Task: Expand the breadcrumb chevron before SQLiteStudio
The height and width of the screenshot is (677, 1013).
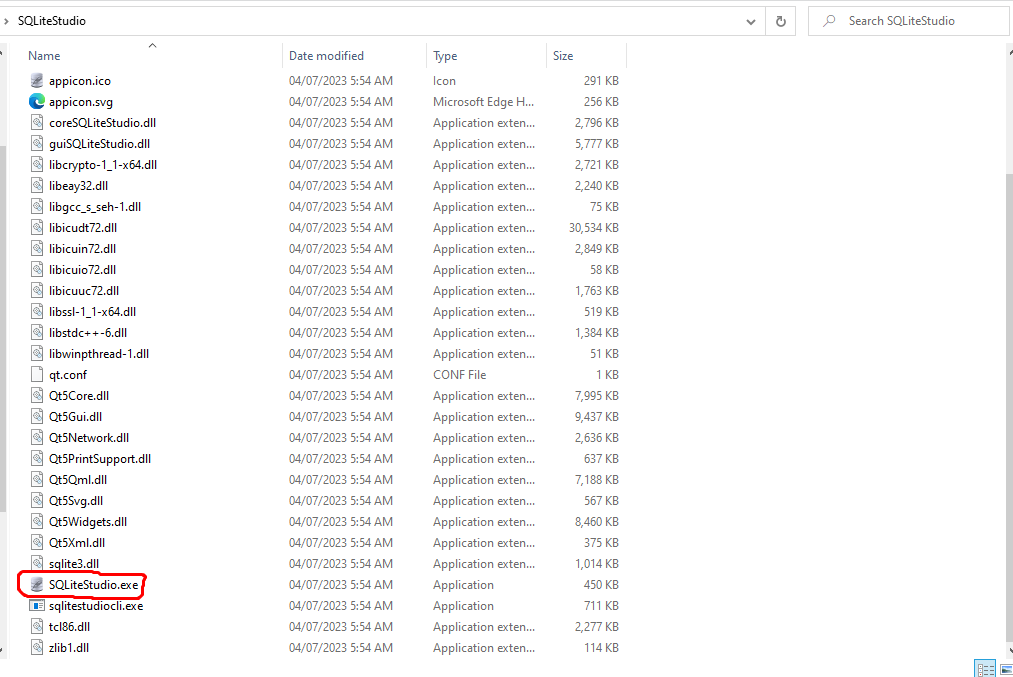Action: click(7, 21)
